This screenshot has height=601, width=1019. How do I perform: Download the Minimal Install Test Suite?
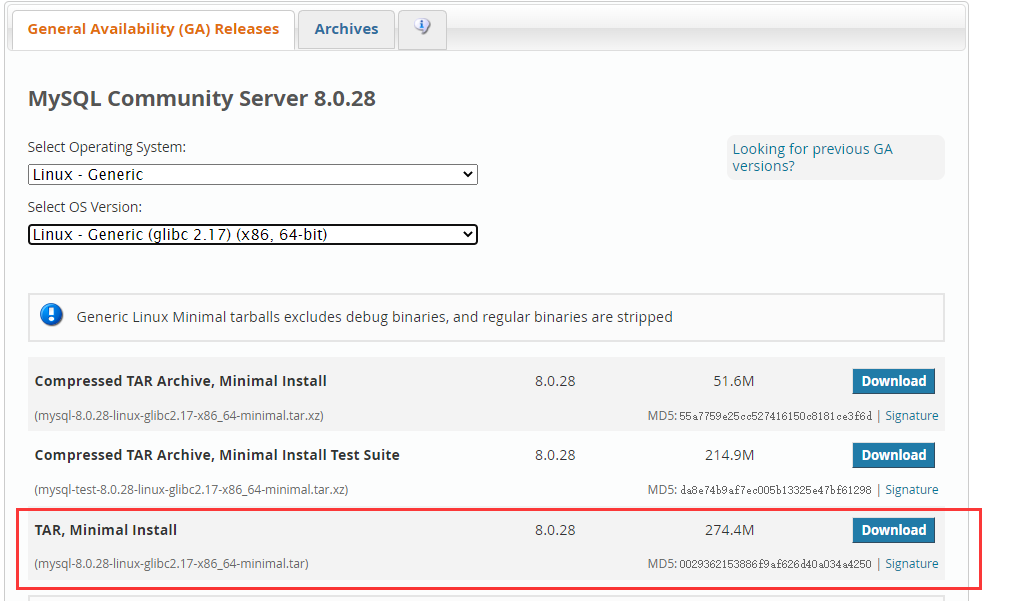(893, 455)
